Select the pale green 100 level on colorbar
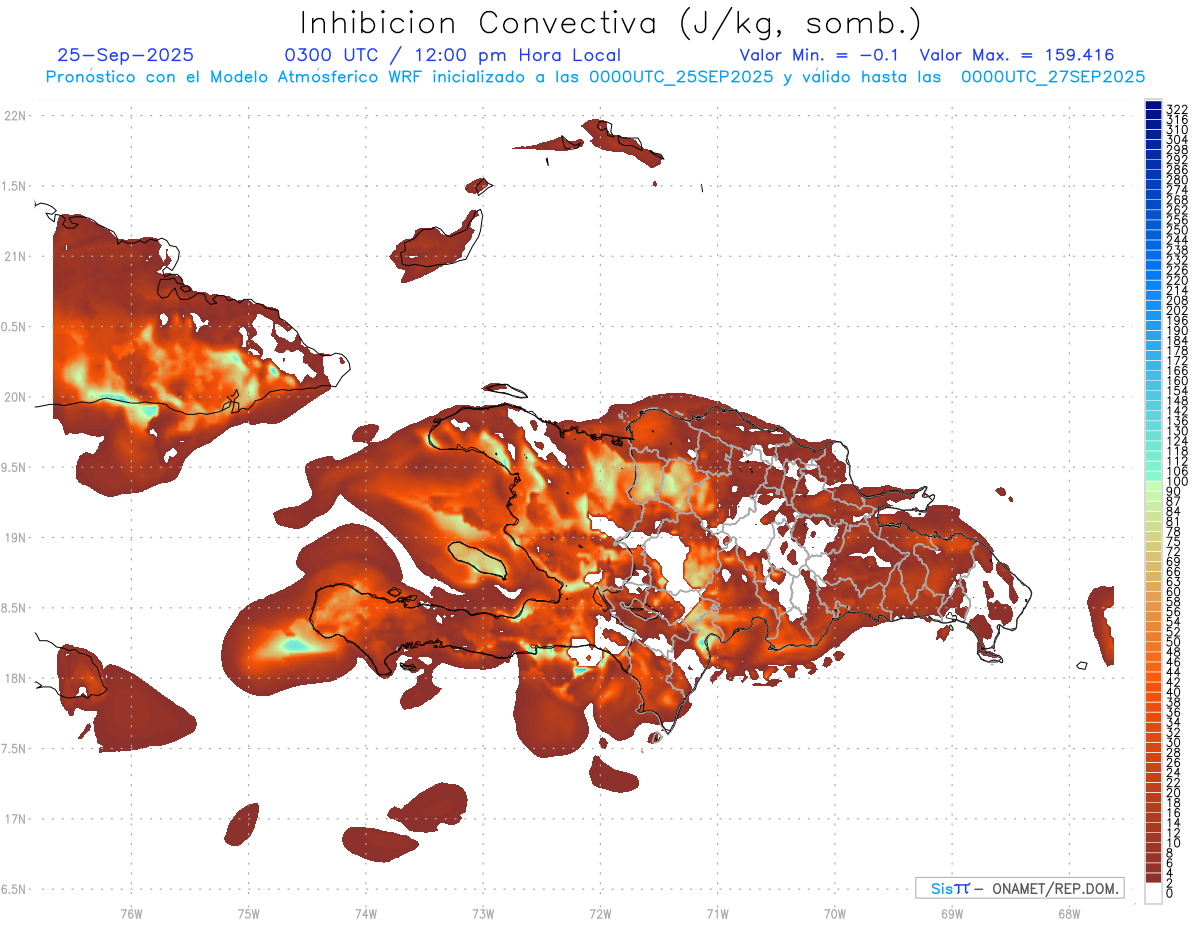 1153,483
